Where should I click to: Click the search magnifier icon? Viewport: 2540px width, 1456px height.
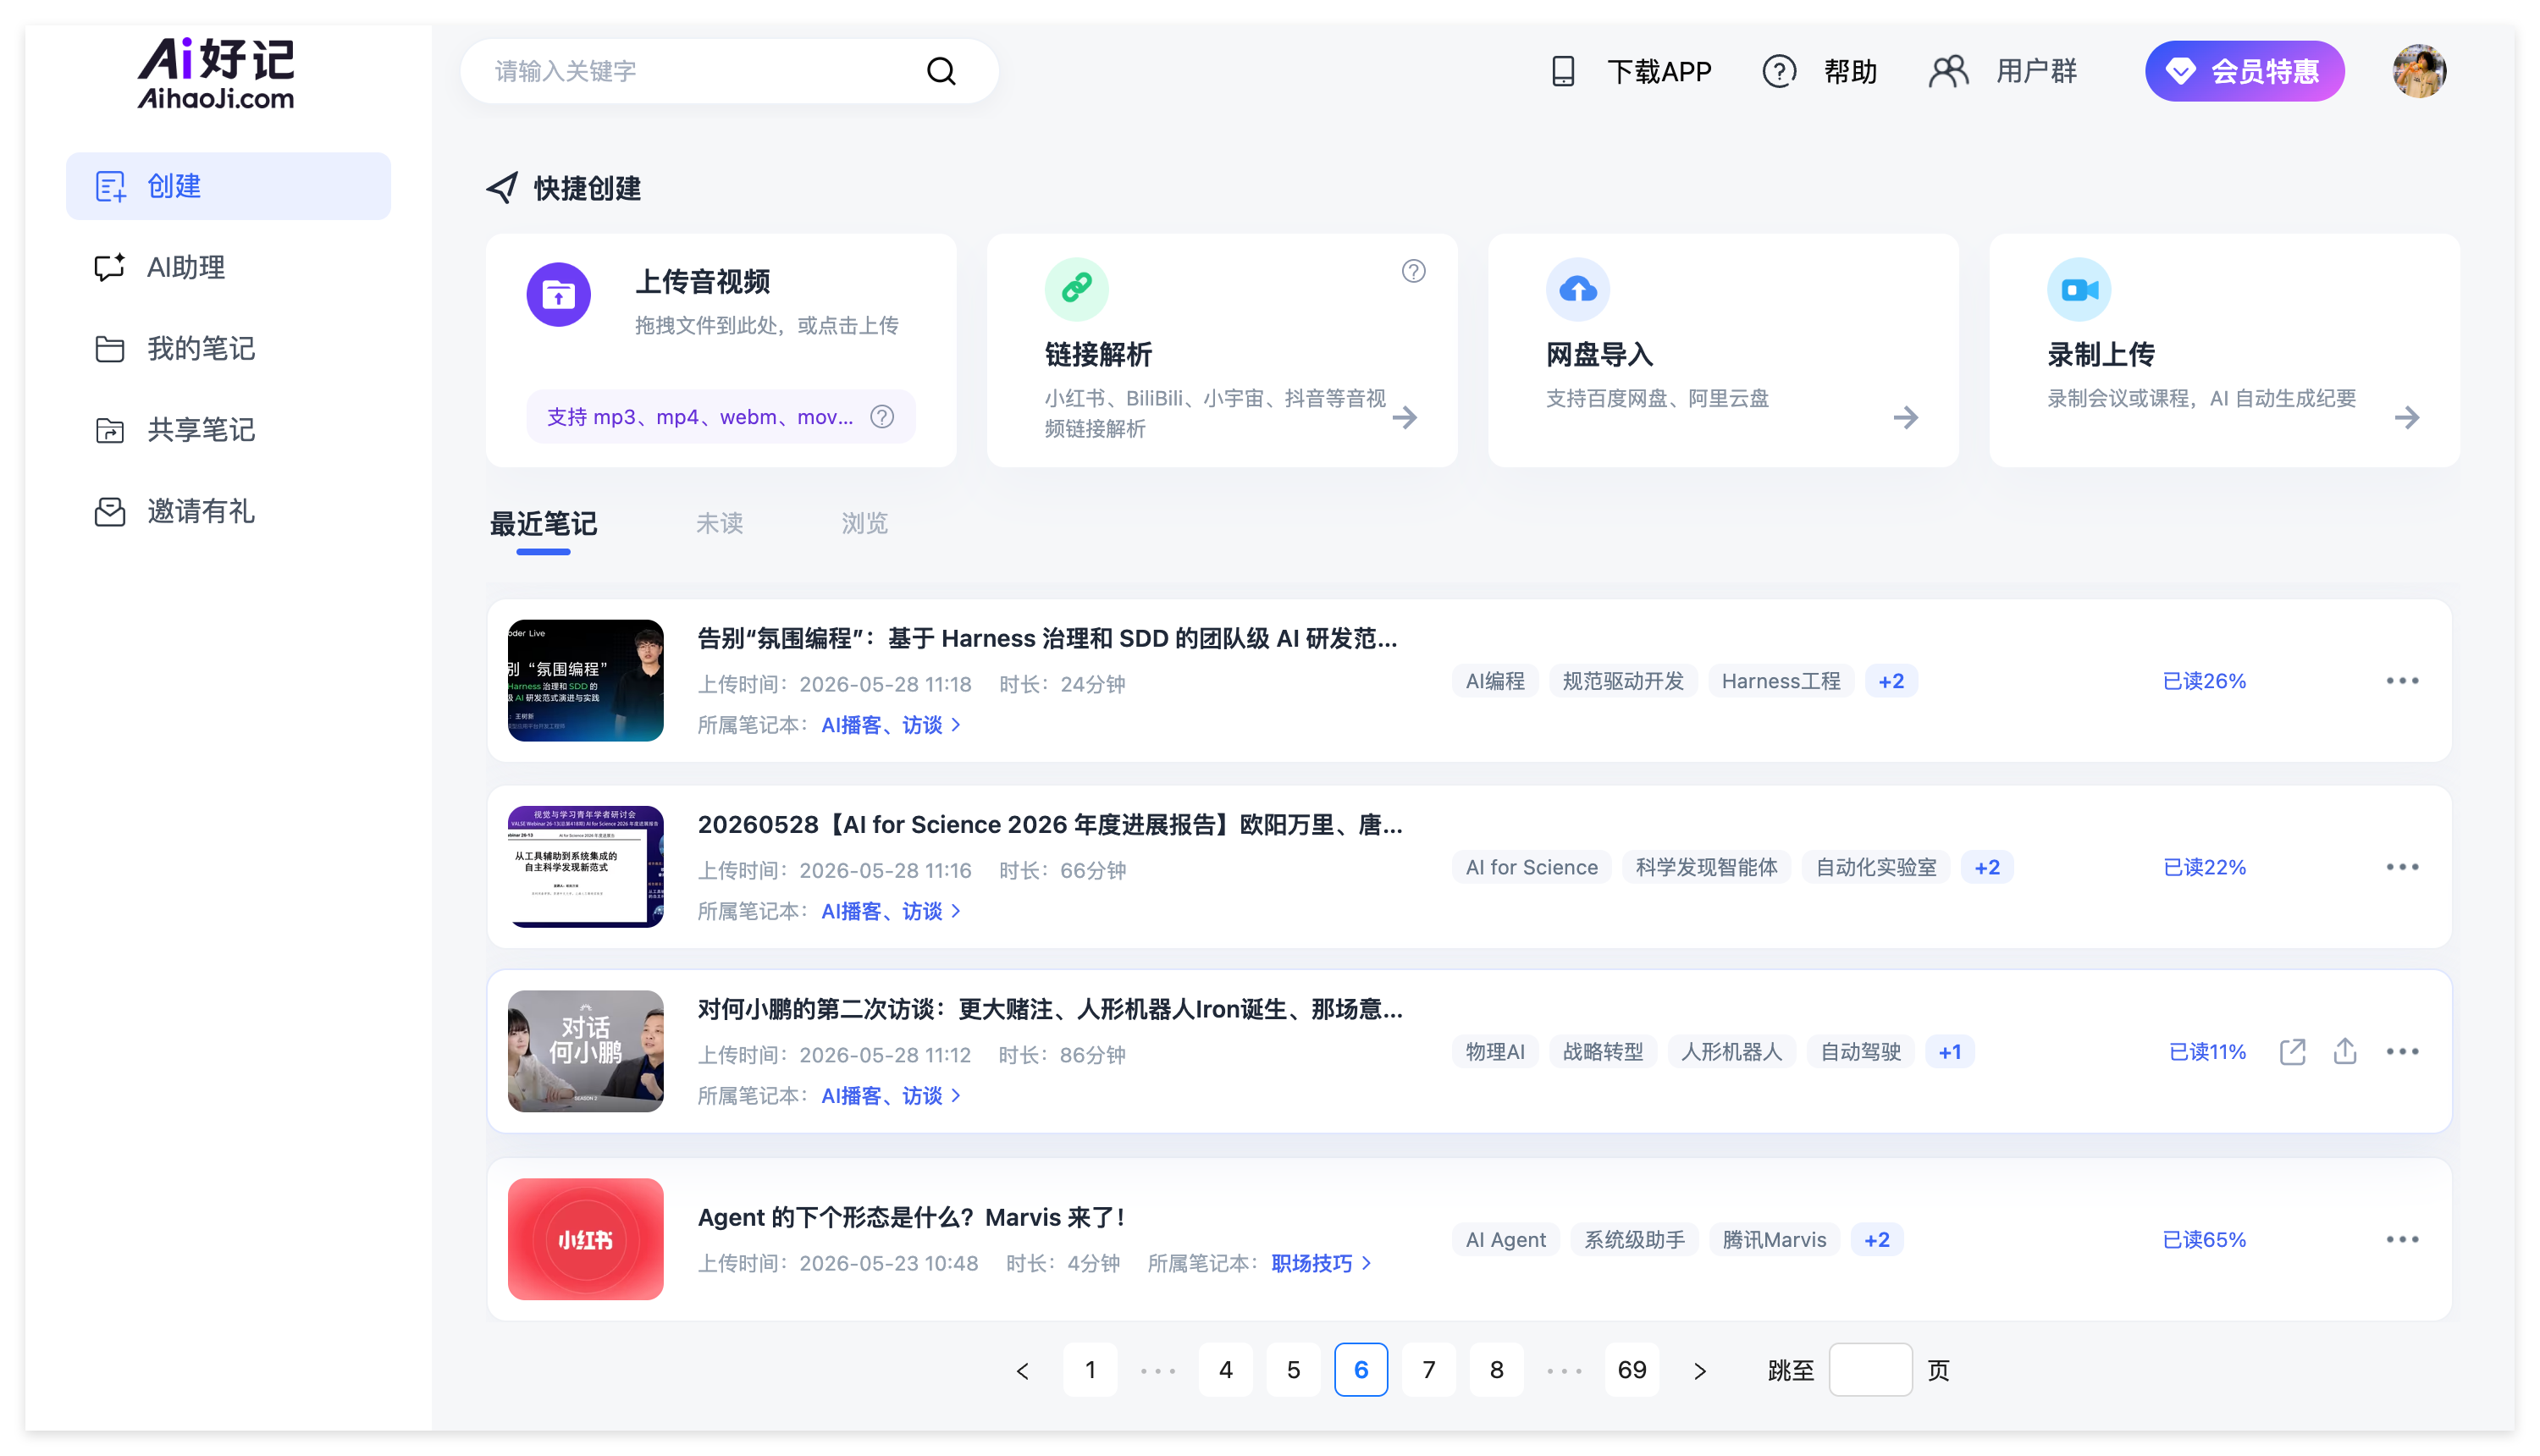pyautogui.click(x=941, y=71)
